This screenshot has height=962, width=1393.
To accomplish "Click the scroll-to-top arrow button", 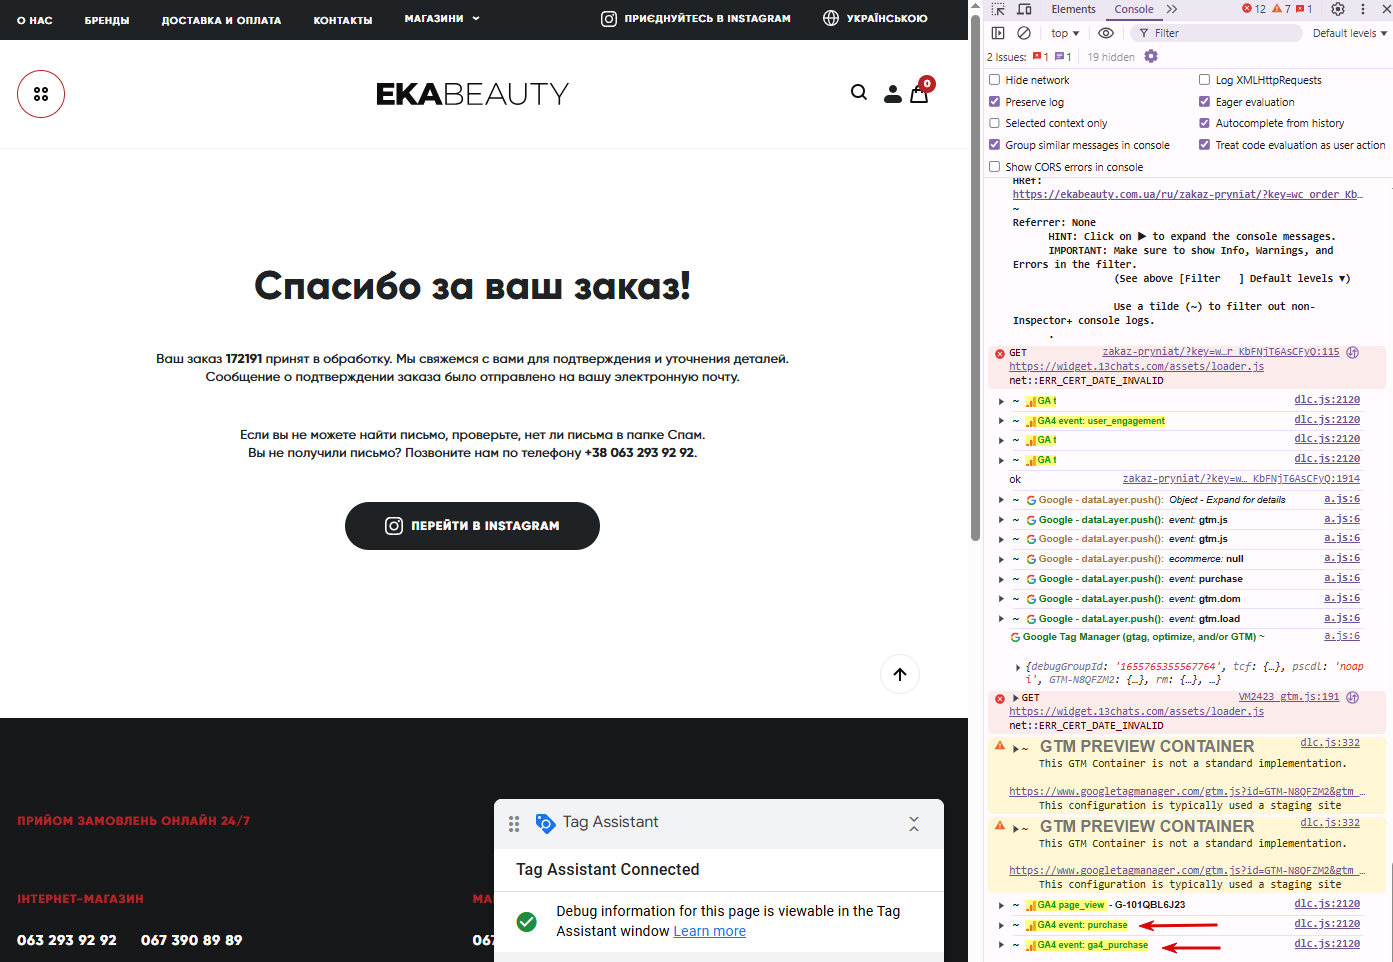I will tap(900, 674).
